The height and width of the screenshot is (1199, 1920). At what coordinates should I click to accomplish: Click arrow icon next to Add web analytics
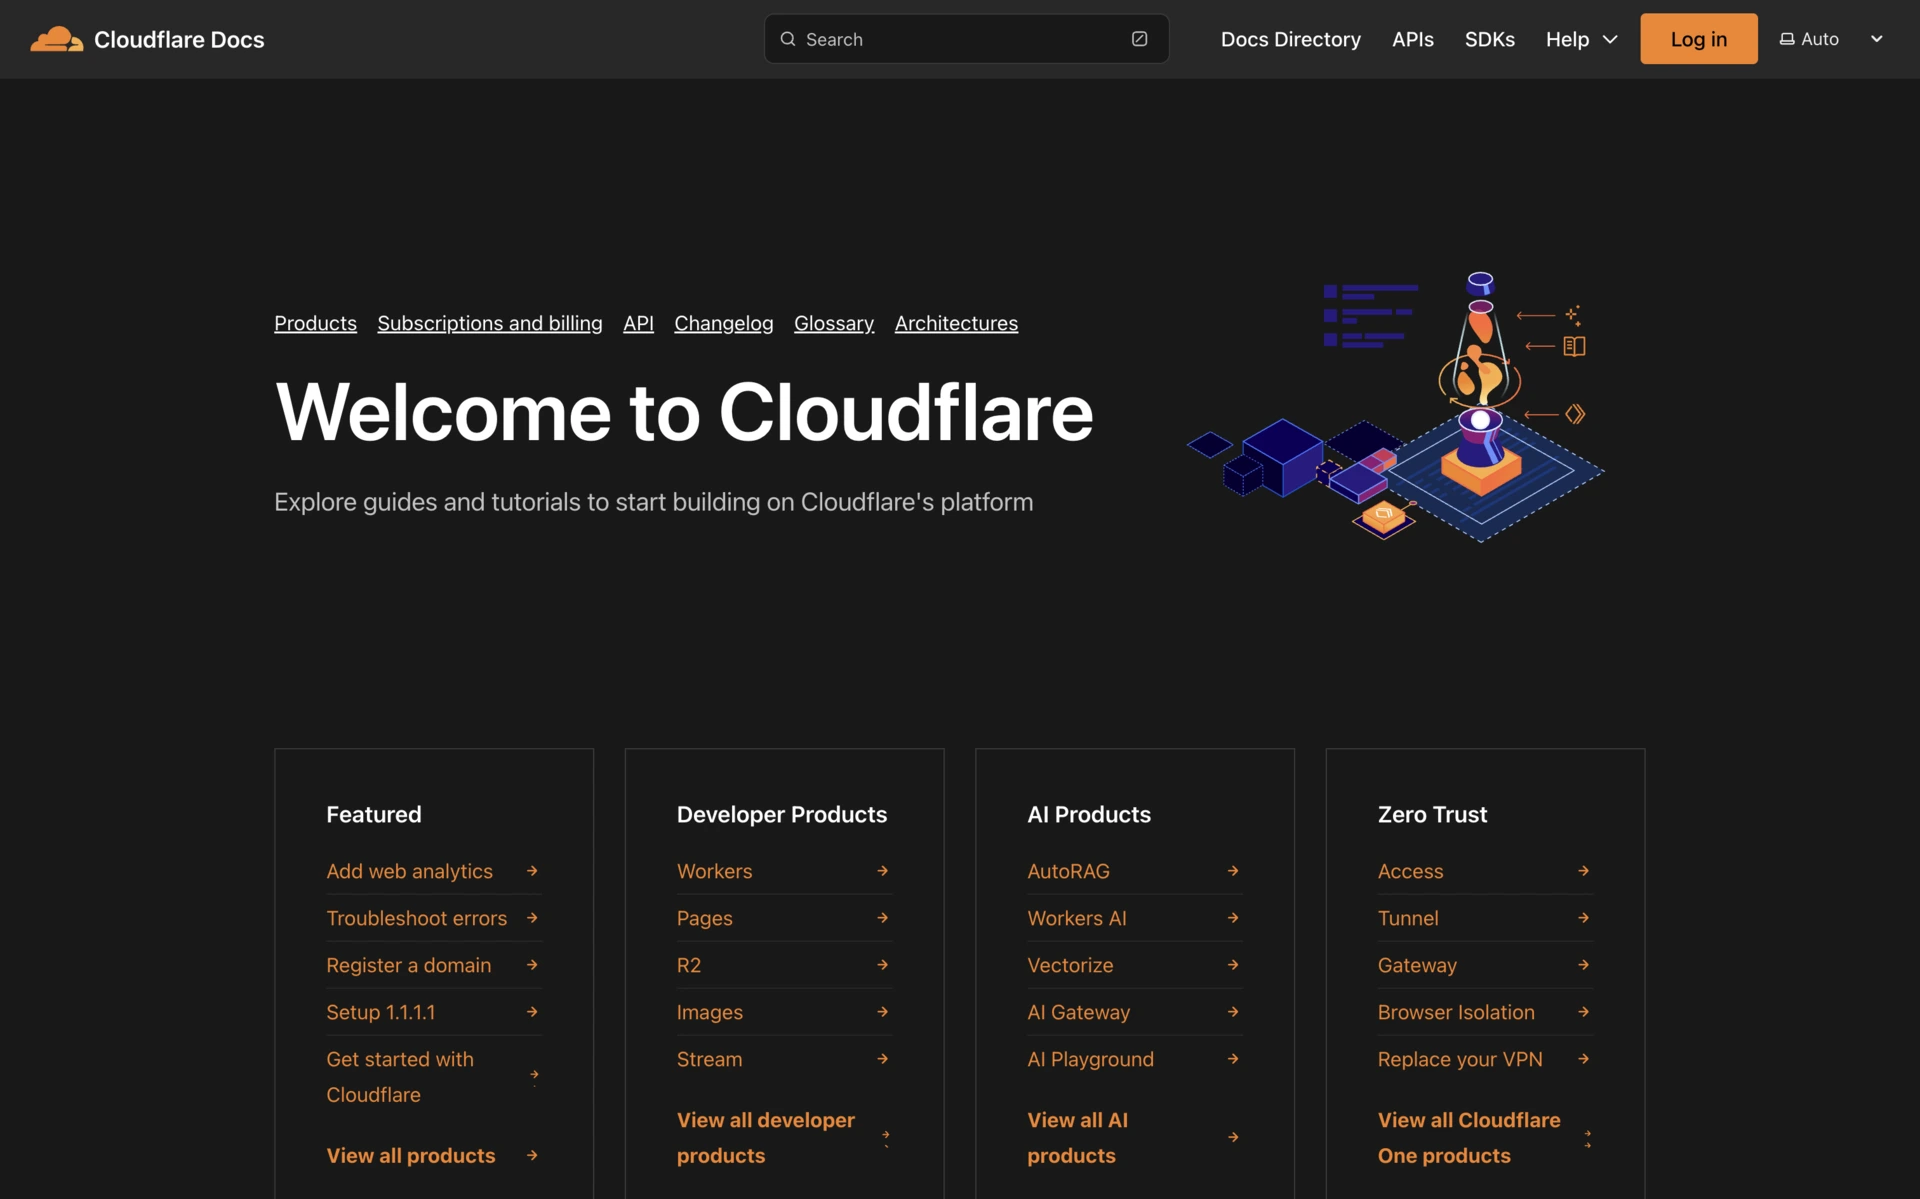[x=532, y=871]
